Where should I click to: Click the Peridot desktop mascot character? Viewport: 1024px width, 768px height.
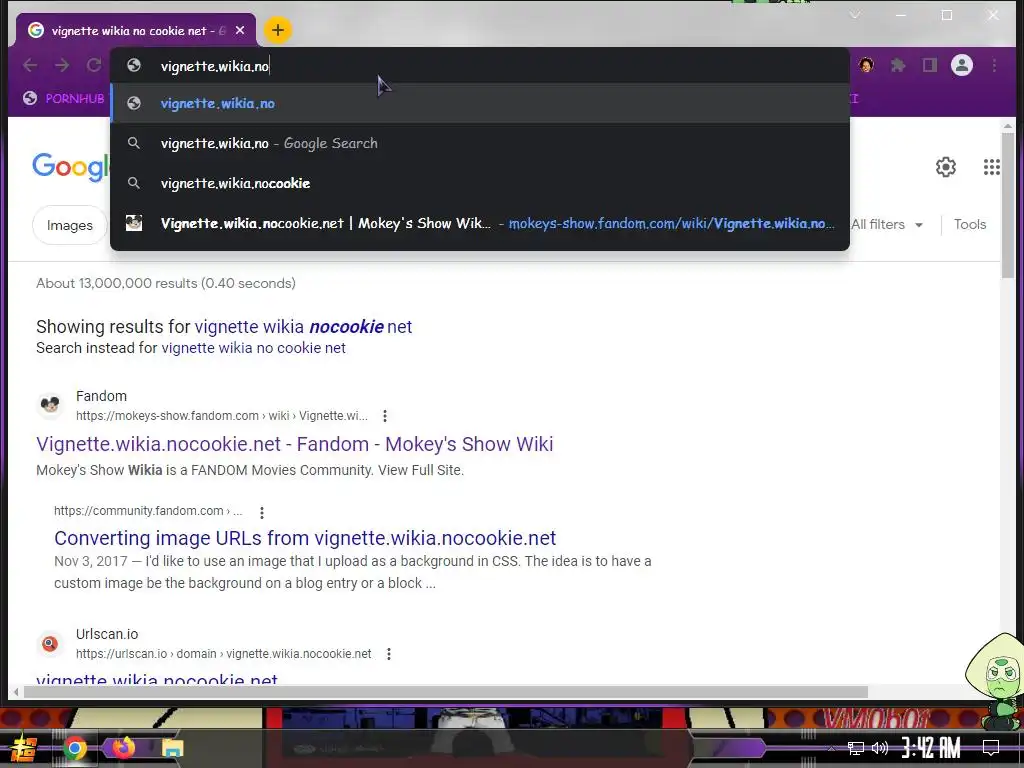click(996, 679)
